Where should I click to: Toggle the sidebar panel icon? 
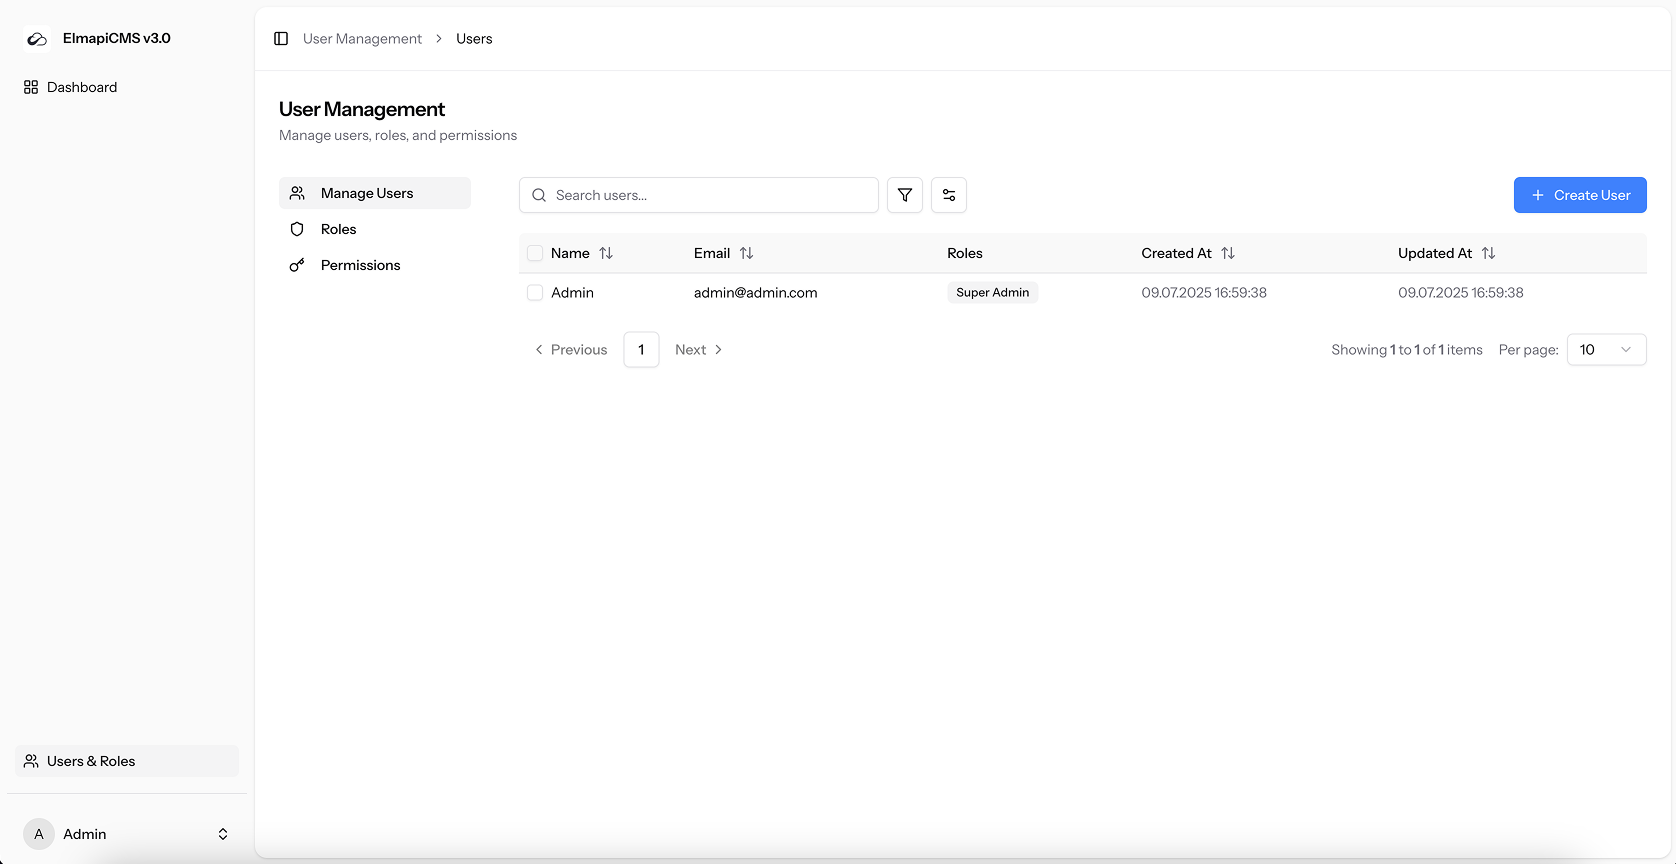click(x=281, y=39)
